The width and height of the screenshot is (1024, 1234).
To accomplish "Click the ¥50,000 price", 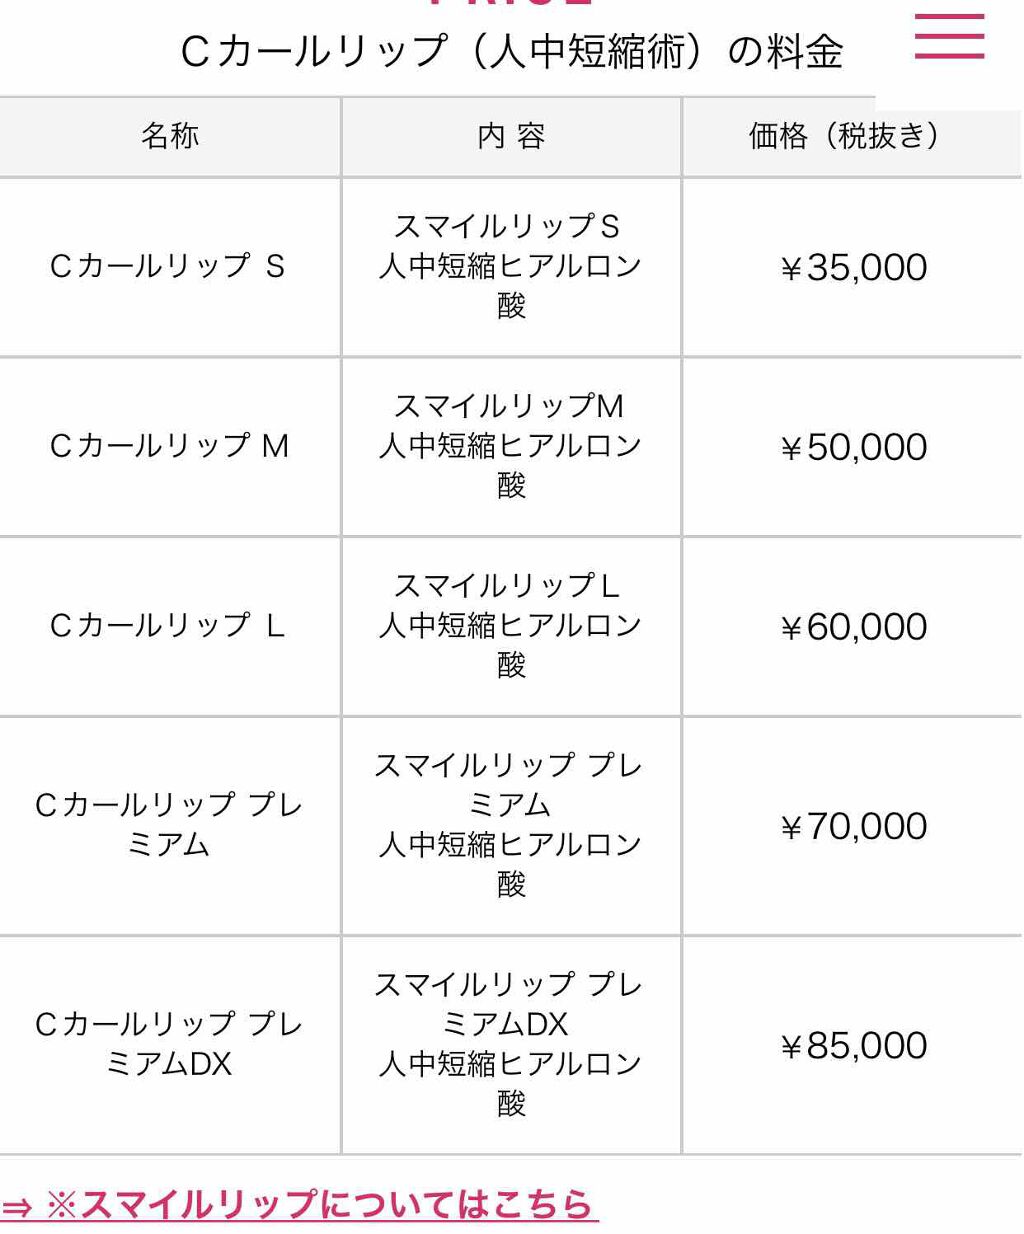I will point(853,447).
